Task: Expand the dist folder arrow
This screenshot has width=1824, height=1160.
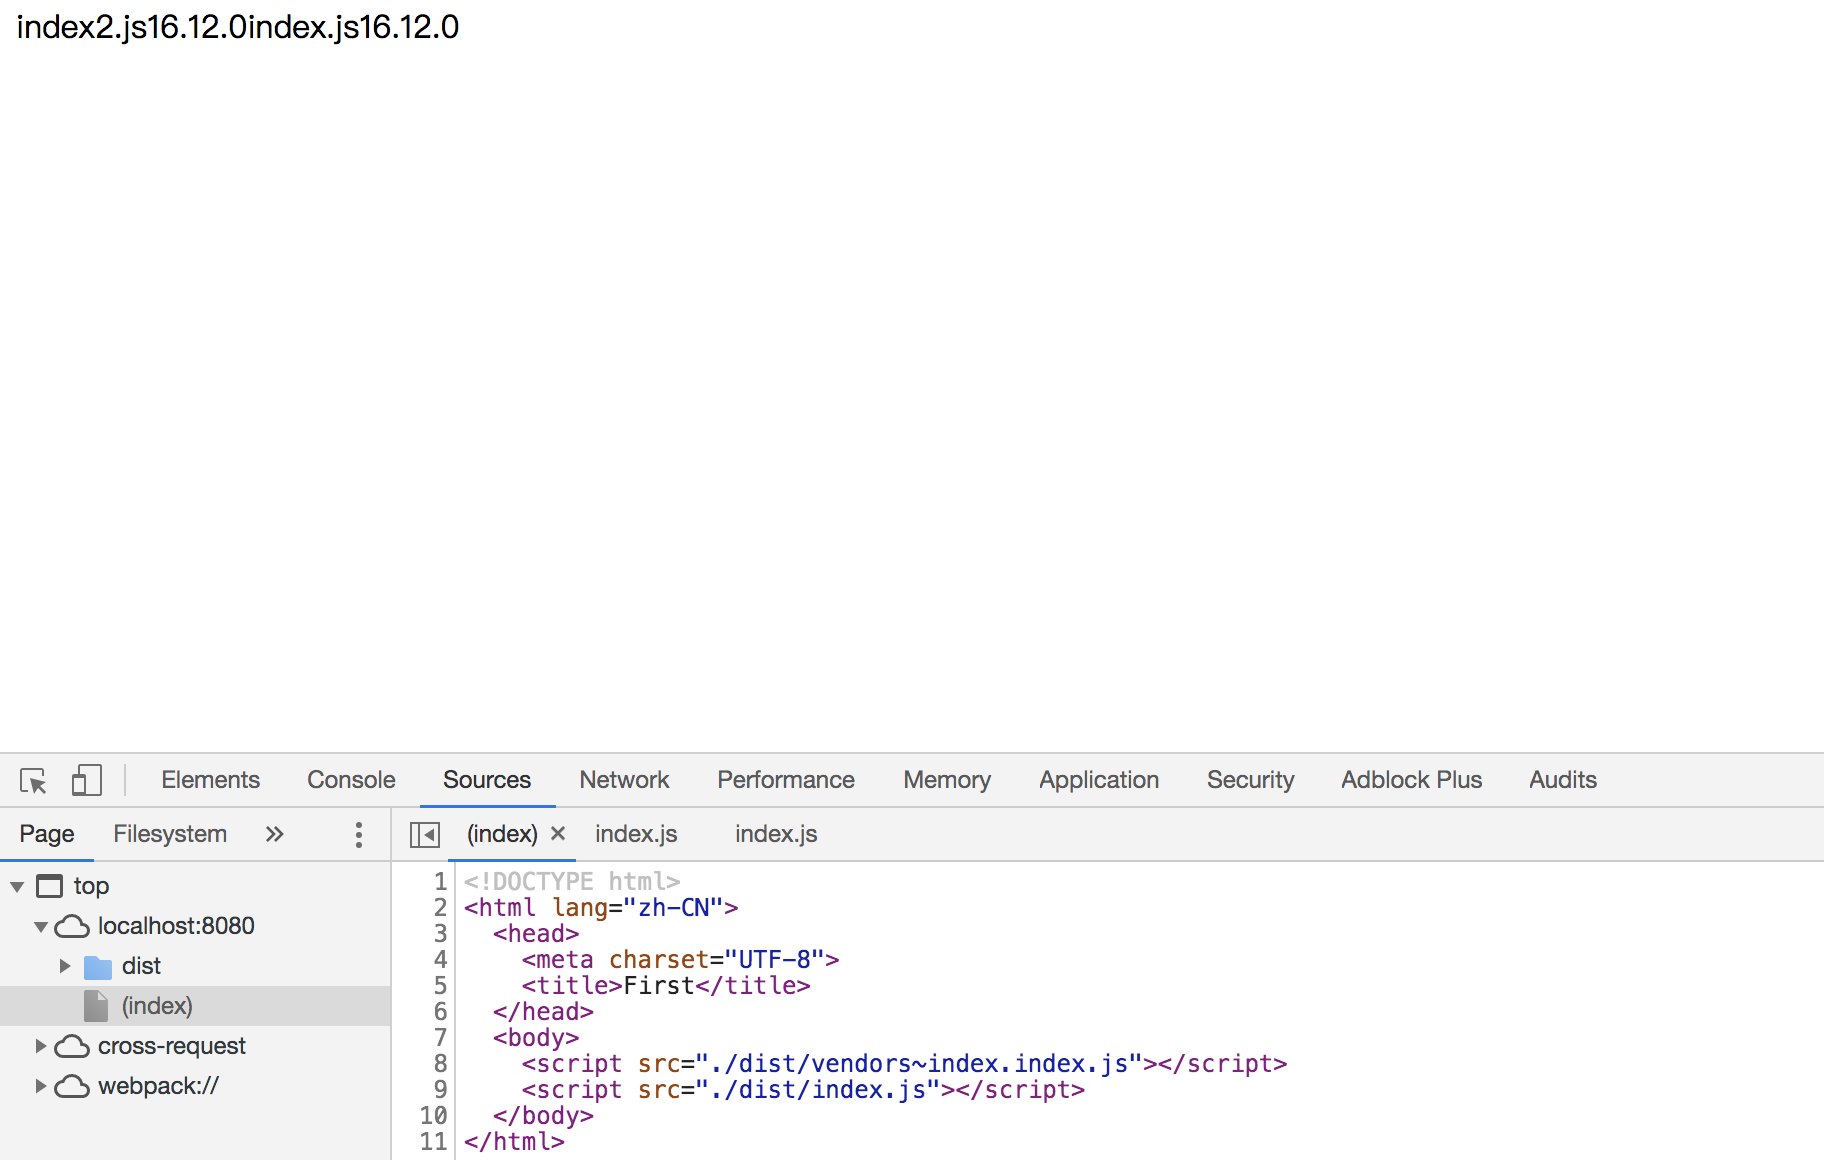Action: pos(65,966)
